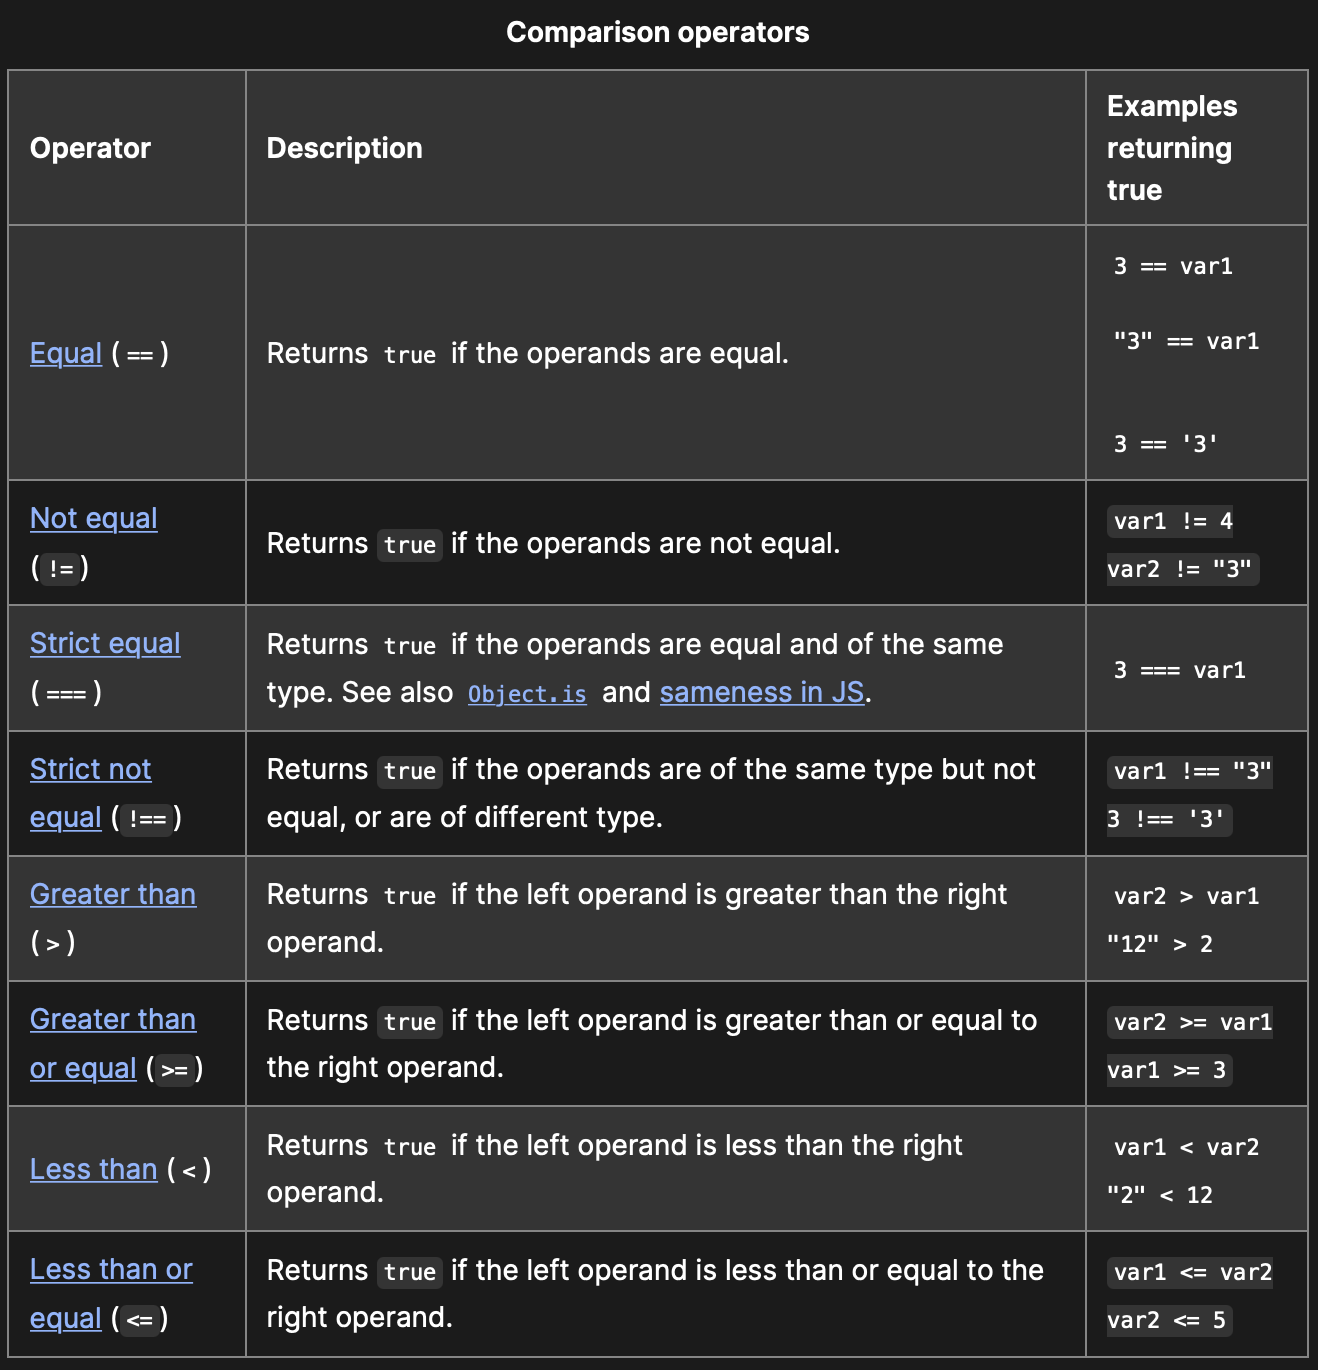This screenshot has height=1370, width=1318.
Task: Click the var1 != 4 code example
Action: click(1173, 521)
